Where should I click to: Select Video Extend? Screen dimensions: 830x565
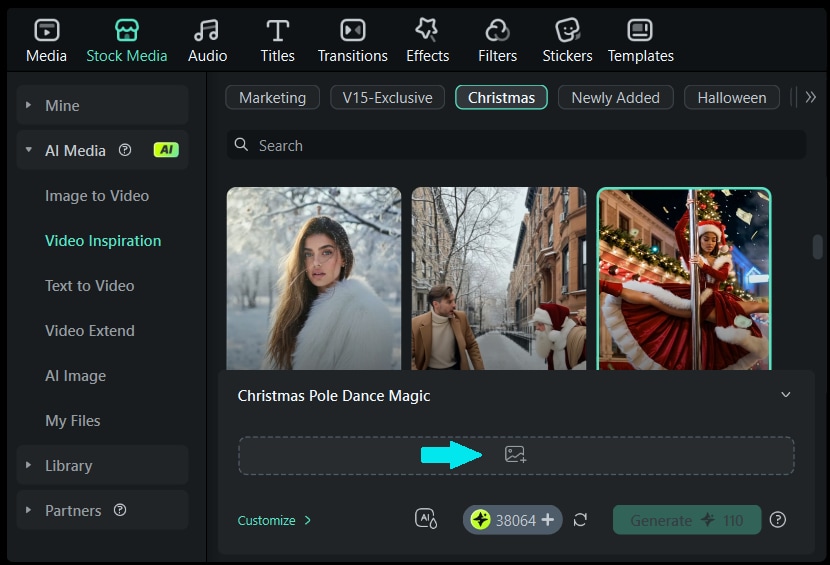point(89,331)
